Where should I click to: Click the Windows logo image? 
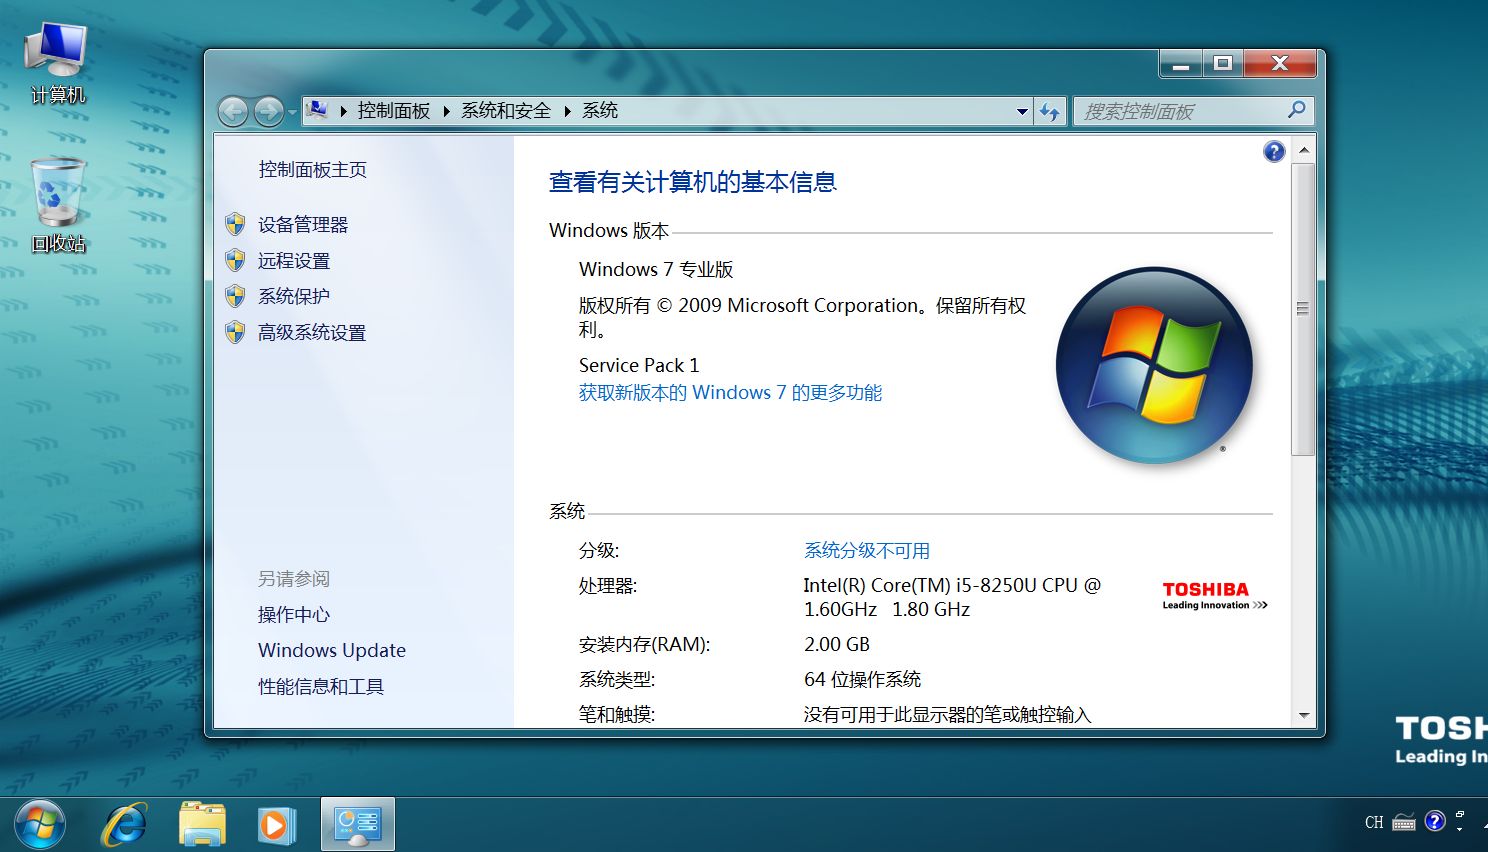tap(1154, 365)
